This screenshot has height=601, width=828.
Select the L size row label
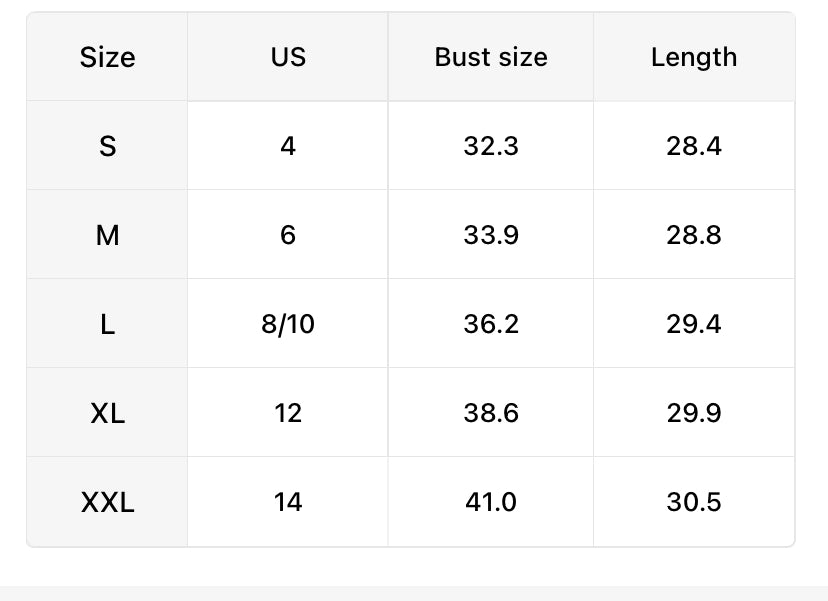coord(107,324)
